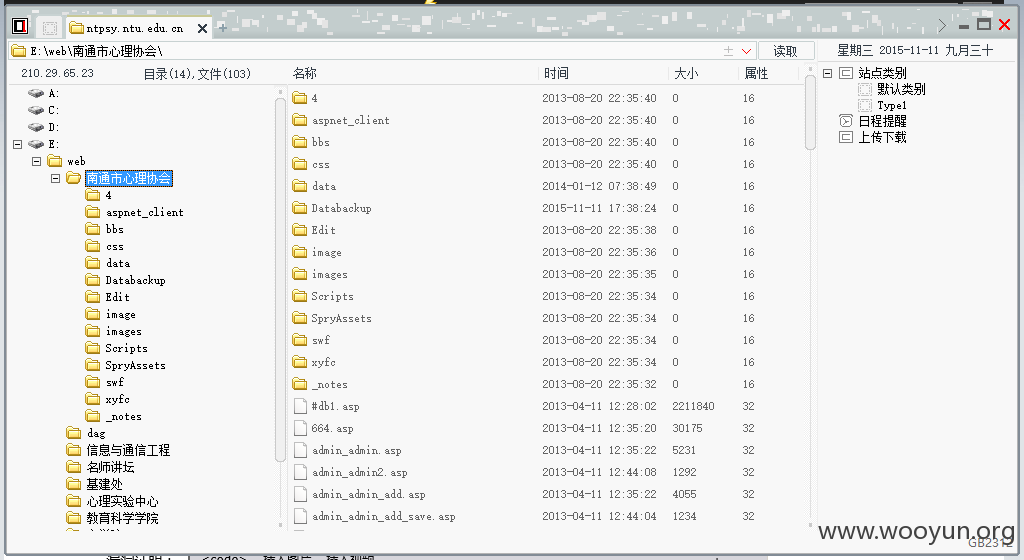The height and width of the screenshot is (560, 1024).
Task: Click file list vertical scrollbar thumb
Action: pyautogui.click(x=810, y=112)
